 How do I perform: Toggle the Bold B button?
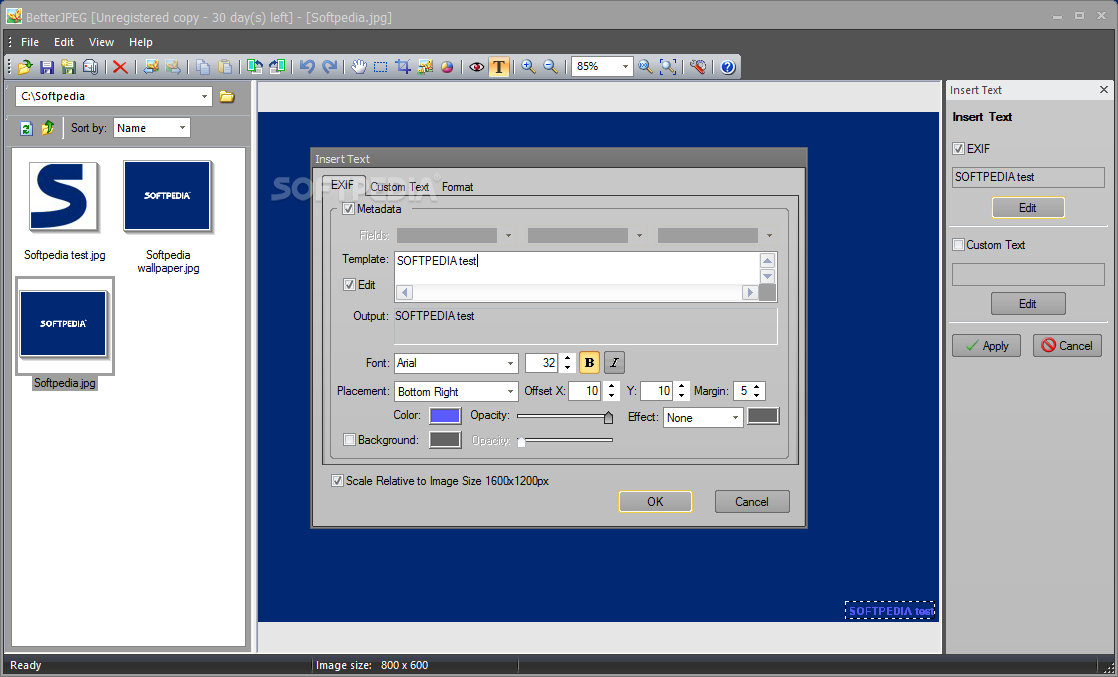pos(589,363)
